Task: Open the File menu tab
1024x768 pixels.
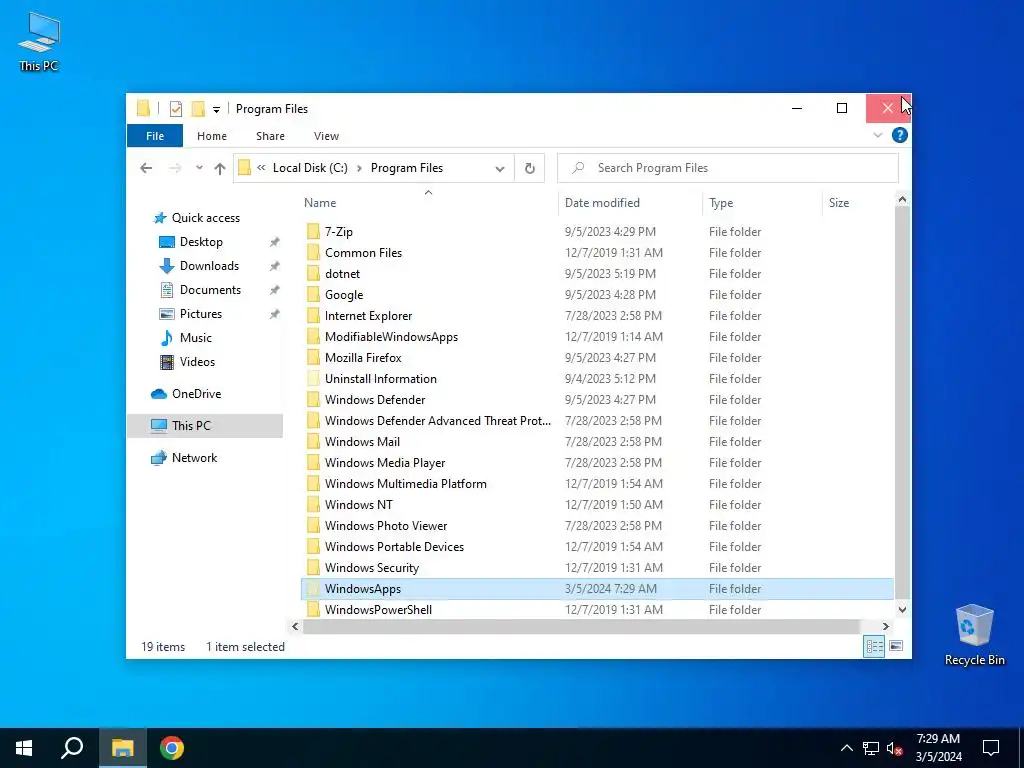Action: pyautogui.click(x=155, y=136)
